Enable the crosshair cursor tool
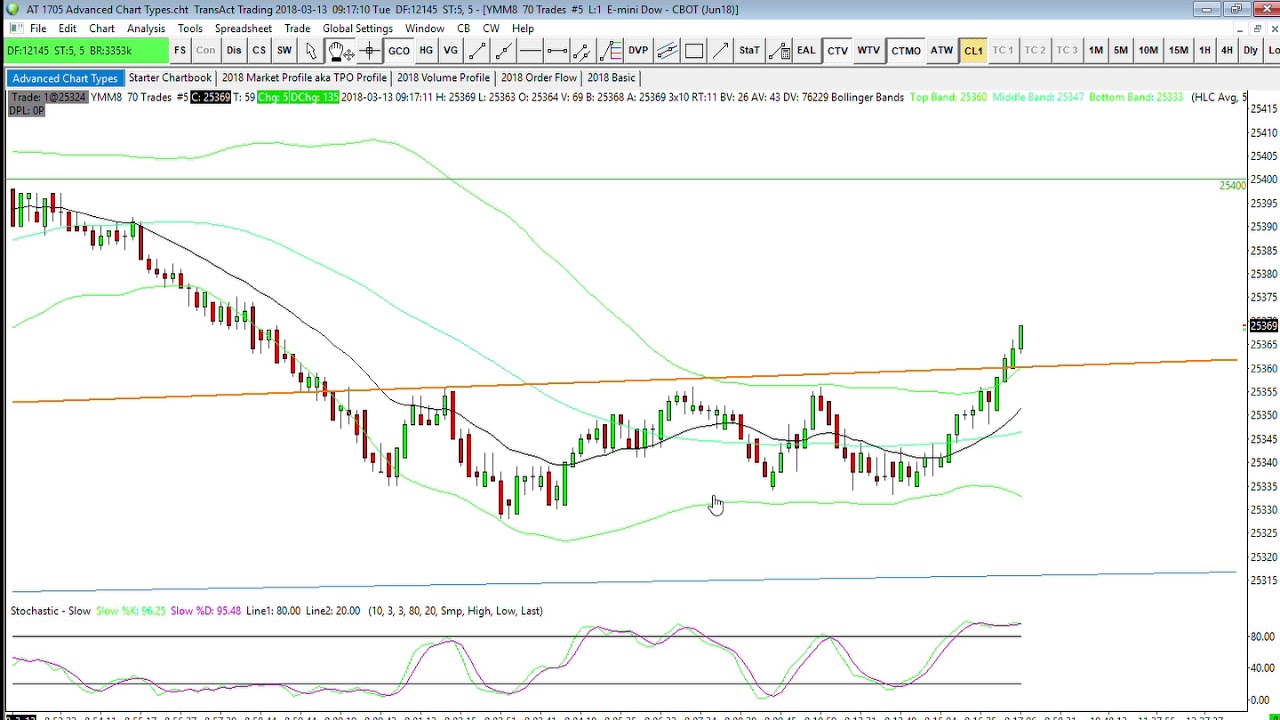The image size is (1280, 720). (x=370, y=50)
